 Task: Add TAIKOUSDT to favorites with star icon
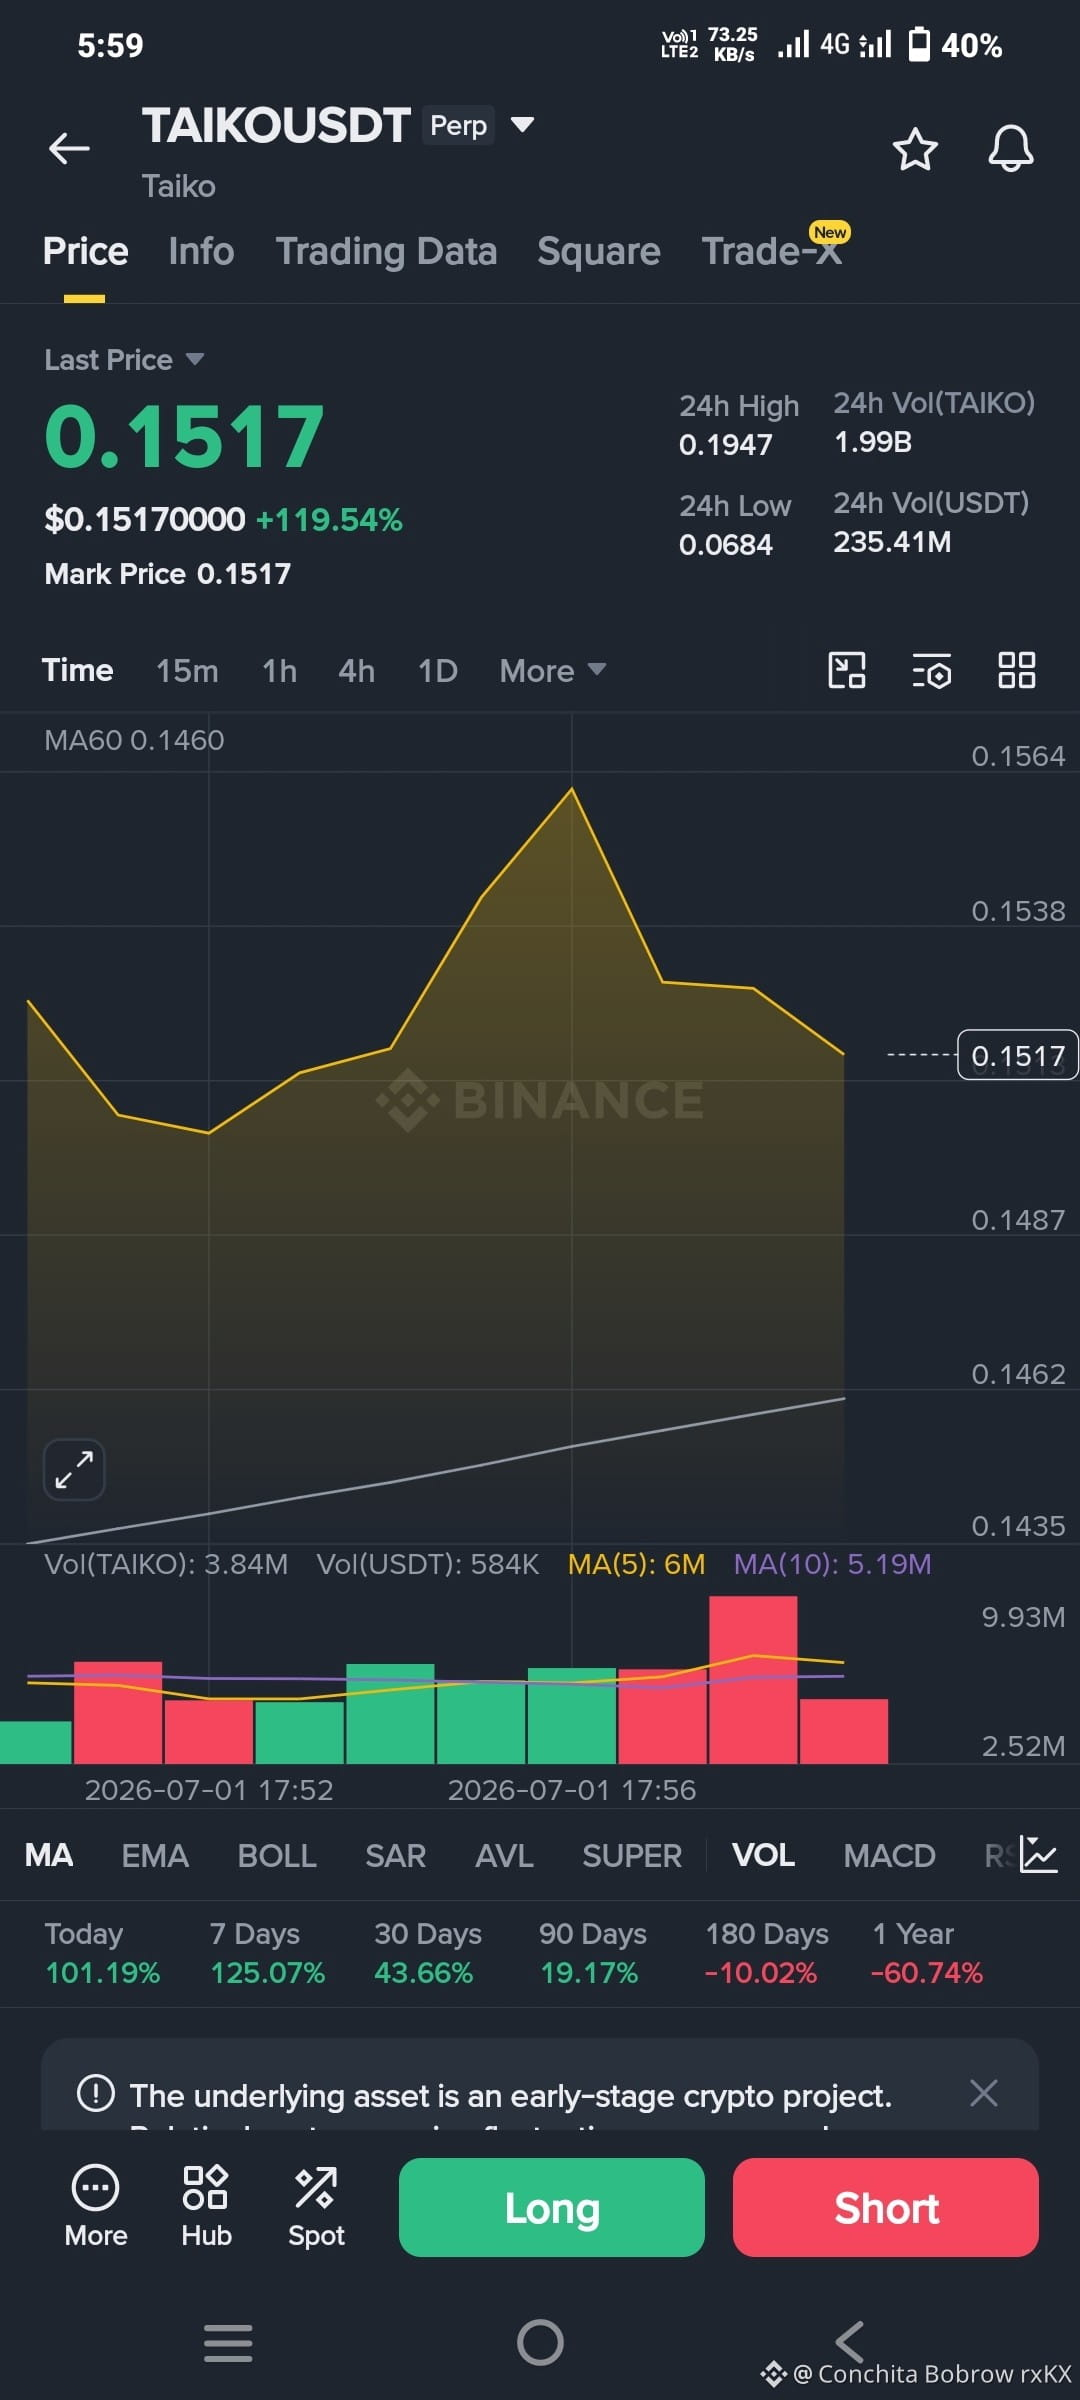914,149
